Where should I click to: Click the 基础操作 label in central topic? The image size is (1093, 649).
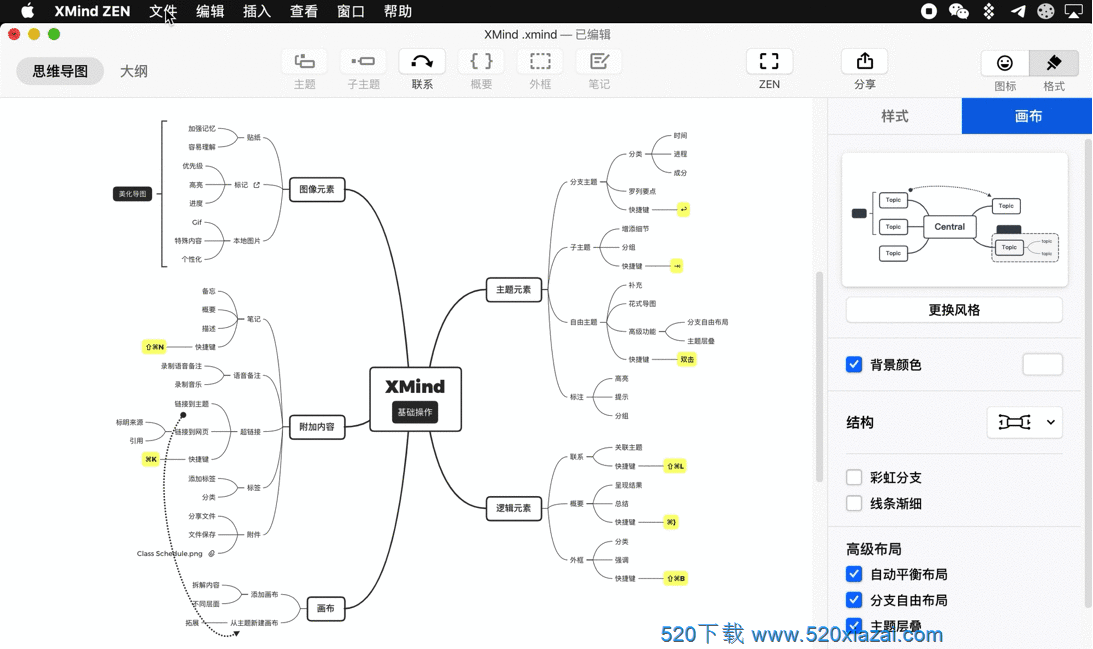click(x=415, y=412)
